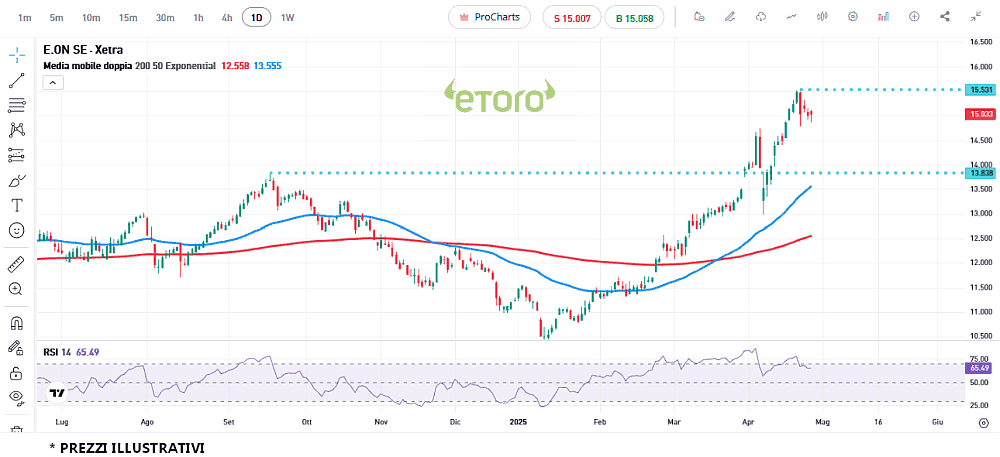Image resolution: width=1000 pixels, height=457 pixels.
Task: Open the Fibonacci retracement tool
Action: [17, 105]
